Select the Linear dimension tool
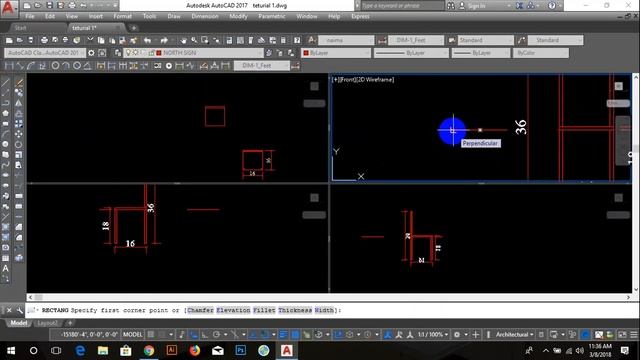The width and height of the screenshot is (640, 360). (9, 66)
